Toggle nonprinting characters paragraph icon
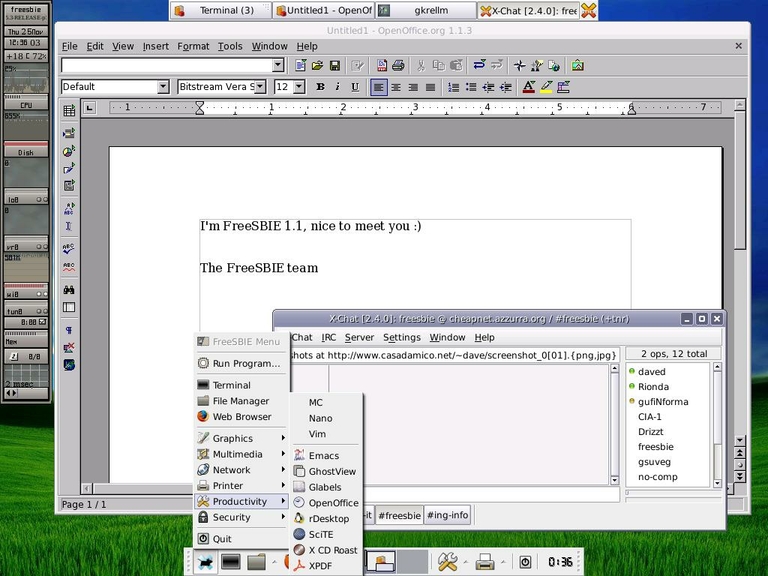Screen dimensions: 768x576 (x=69, y=330)
